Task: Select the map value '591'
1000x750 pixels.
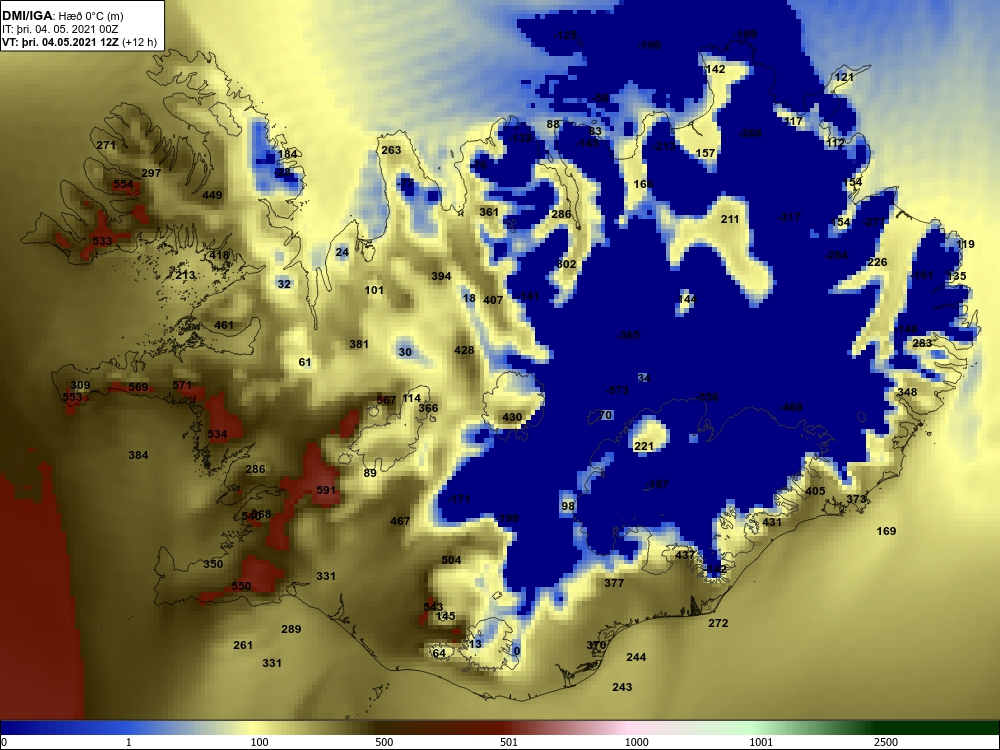Action: 326,490
